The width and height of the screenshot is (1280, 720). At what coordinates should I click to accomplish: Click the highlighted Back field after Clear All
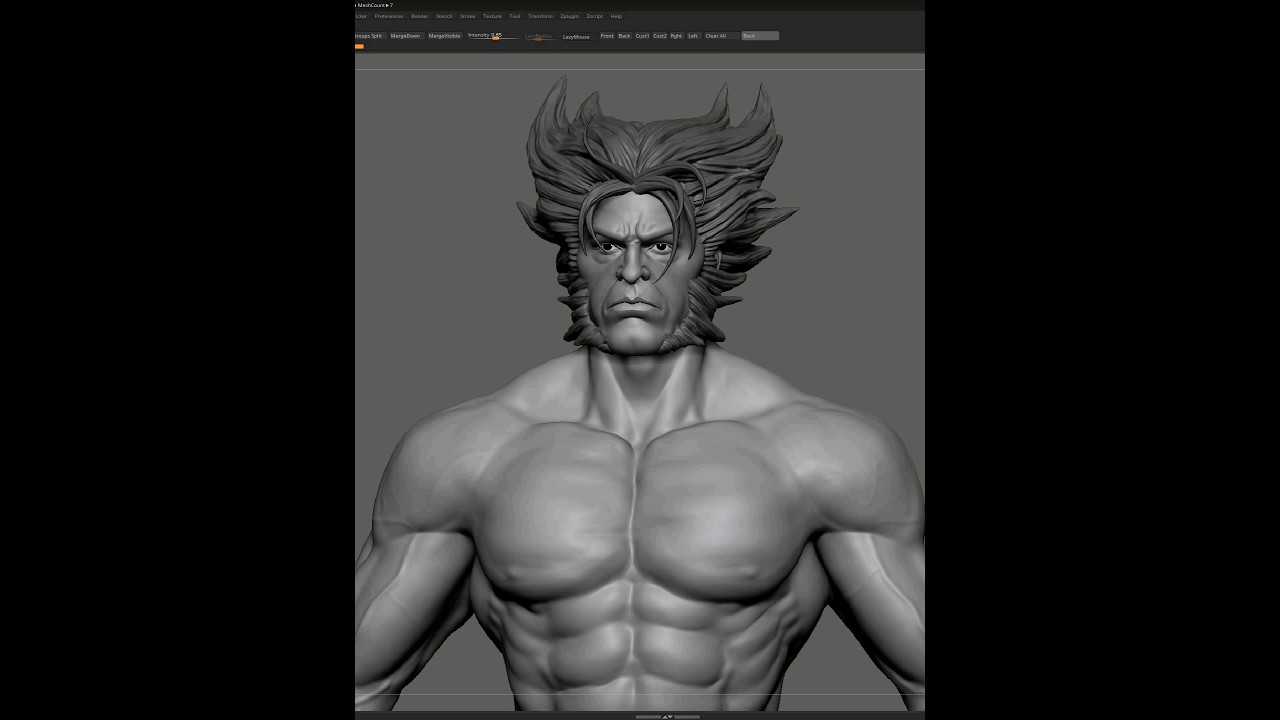pos(760,36)
